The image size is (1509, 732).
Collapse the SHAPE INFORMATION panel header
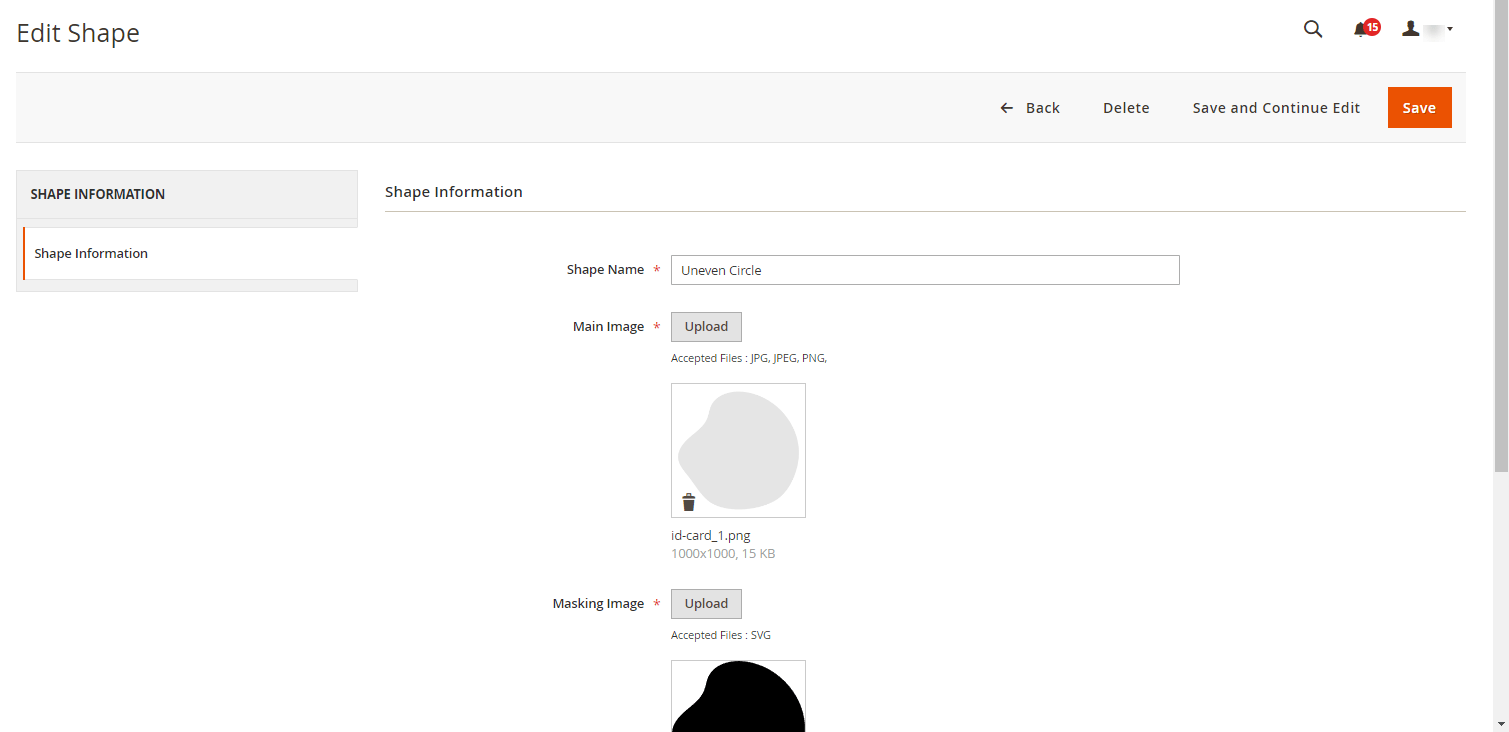(187, 194)
